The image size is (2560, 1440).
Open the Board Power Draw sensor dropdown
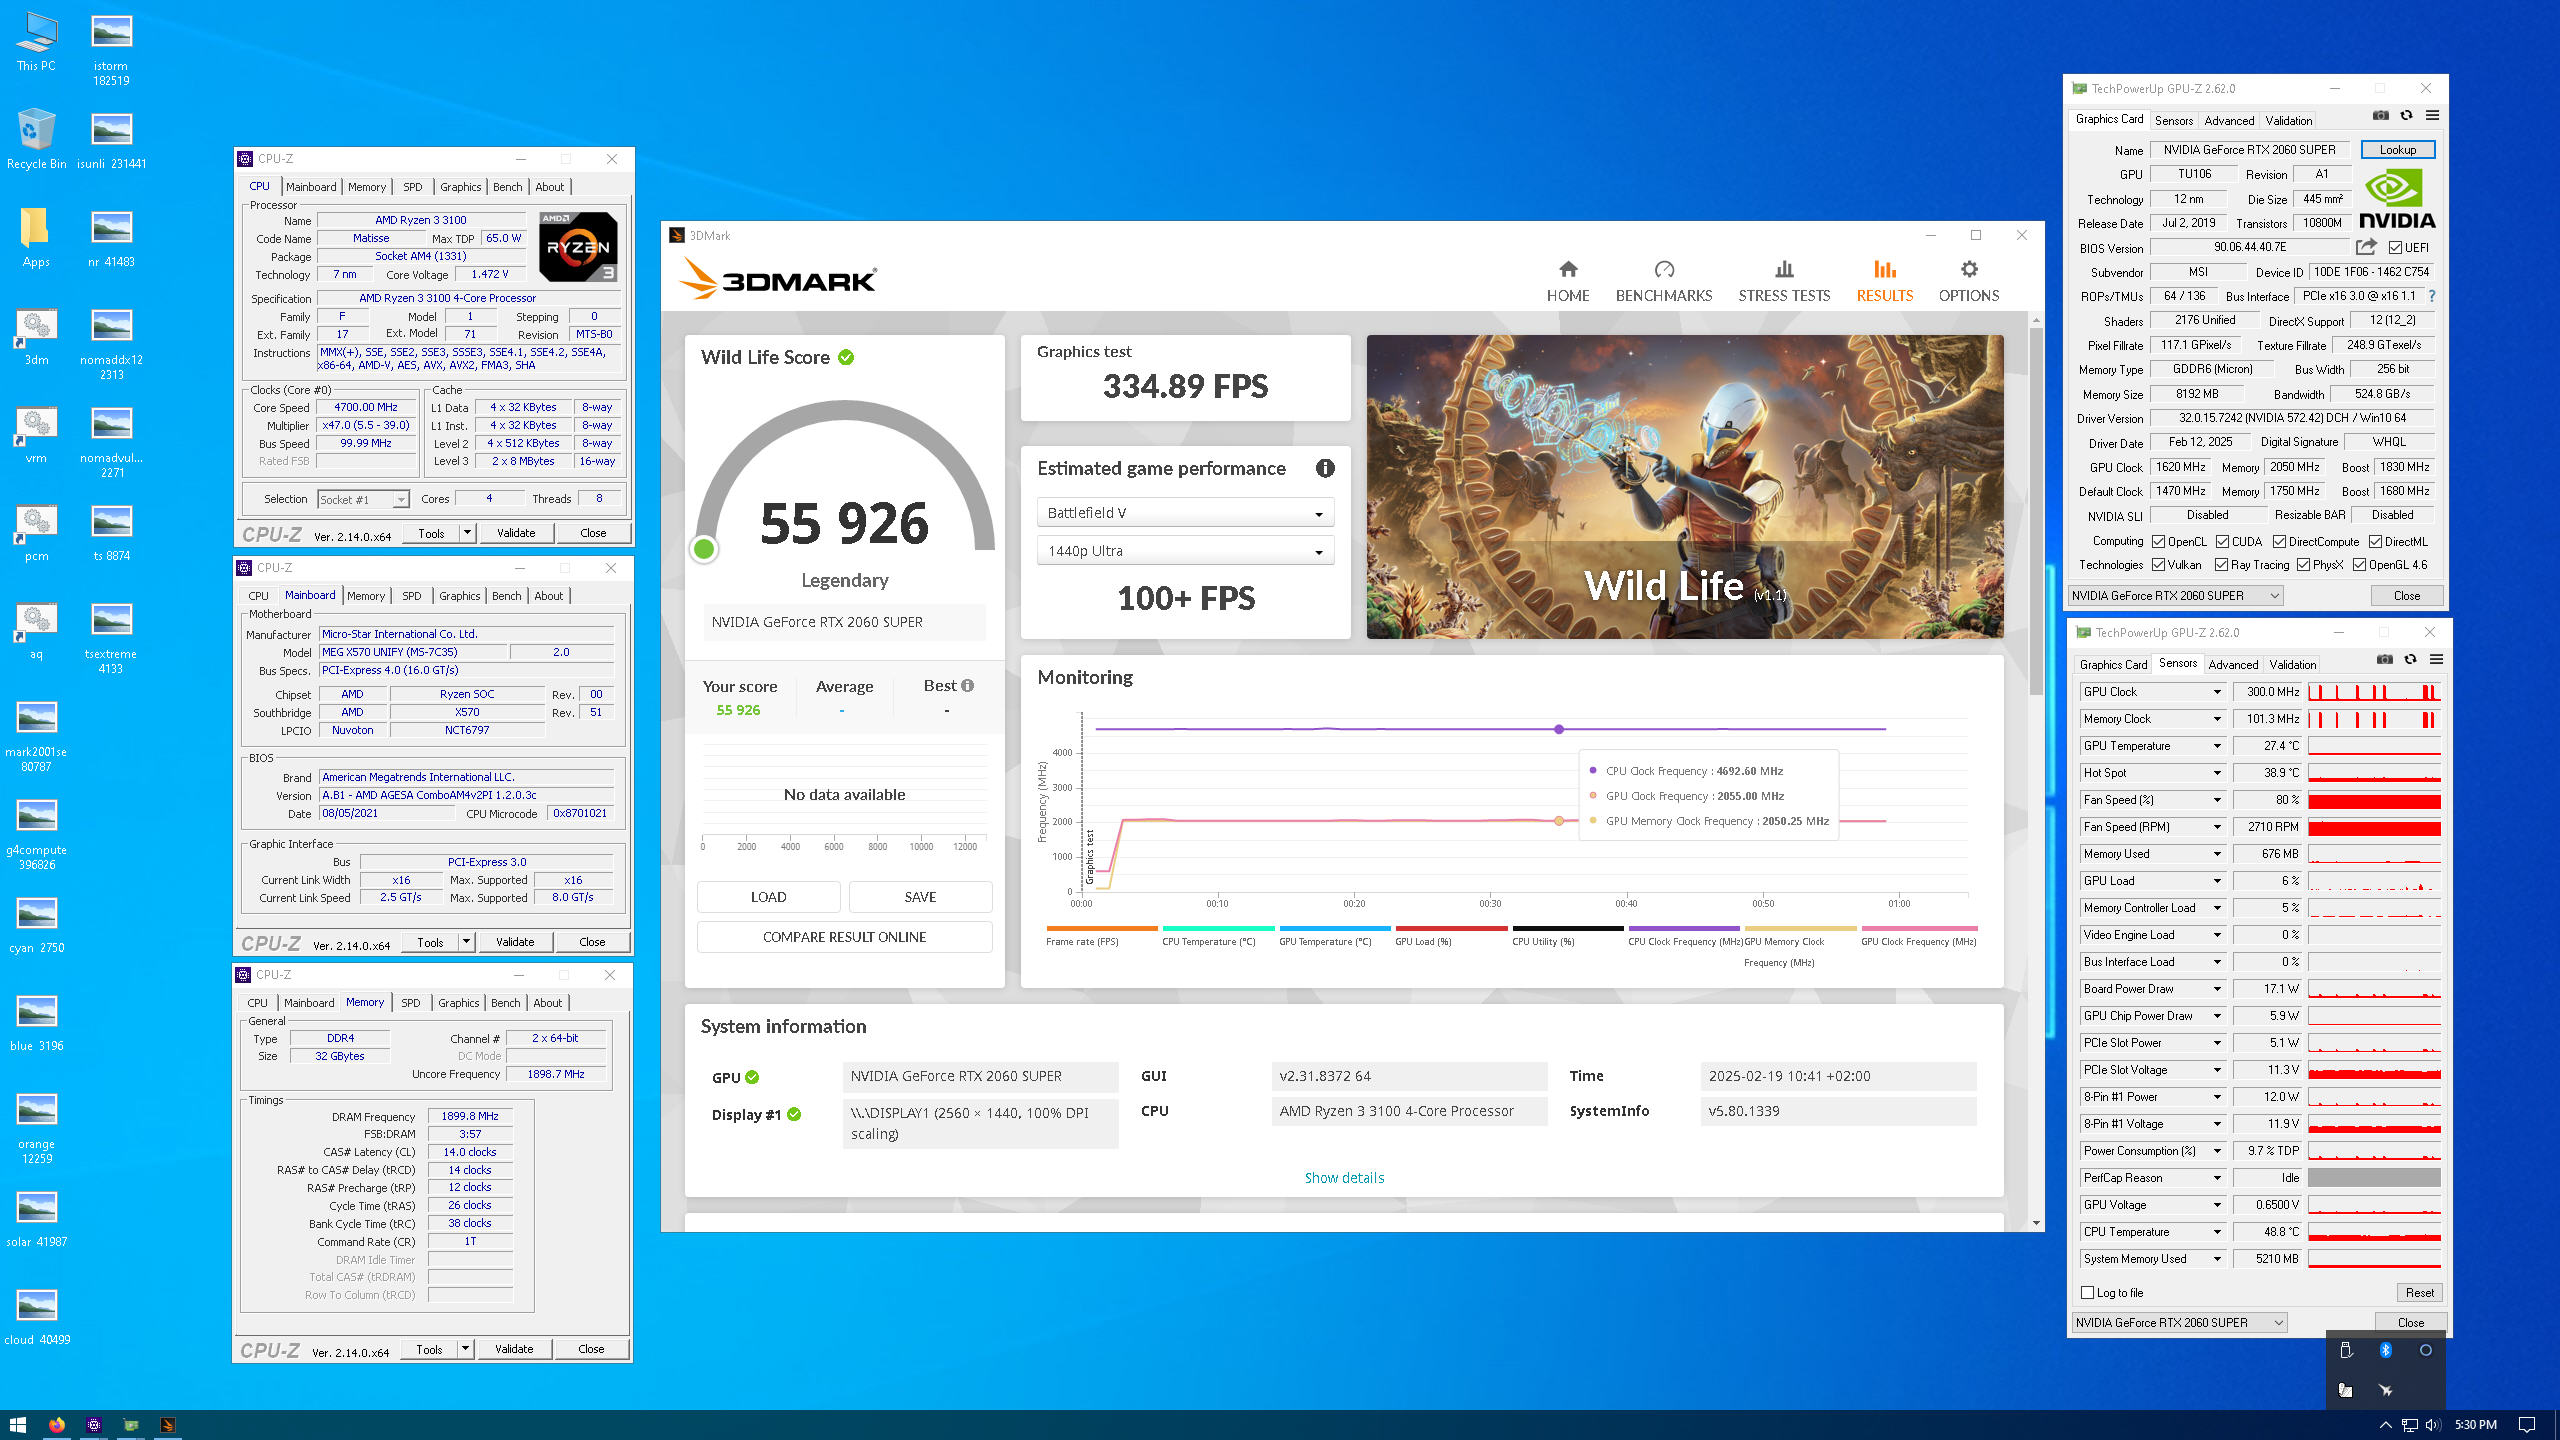click(x=2216, y=989)
